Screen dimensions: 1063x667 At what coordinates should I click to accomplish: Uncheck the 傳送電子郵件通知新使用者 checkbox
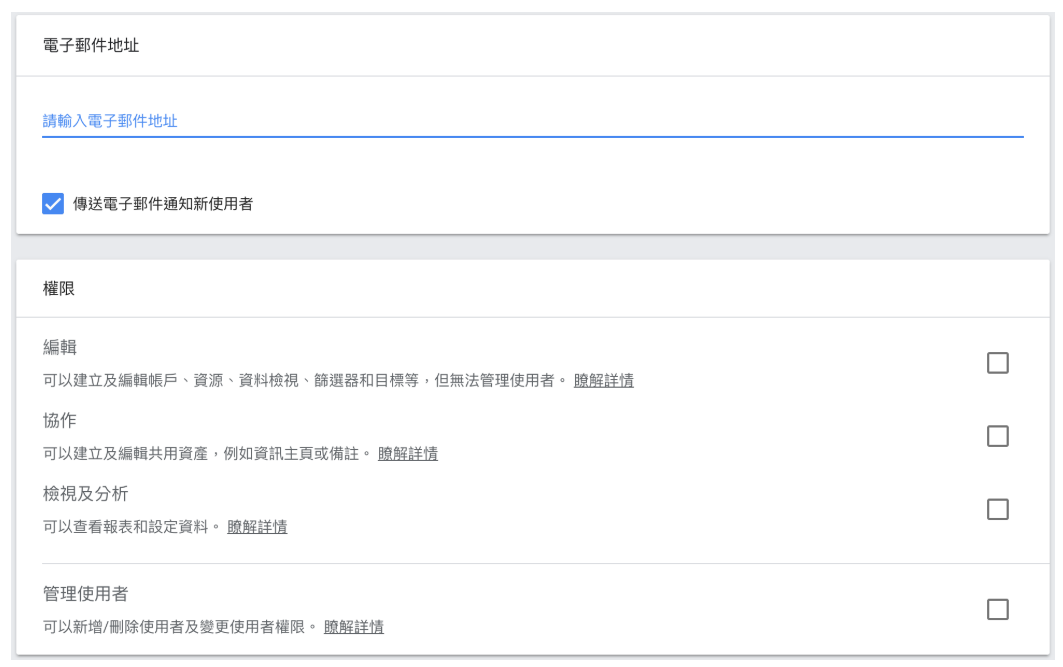[53, 204]
